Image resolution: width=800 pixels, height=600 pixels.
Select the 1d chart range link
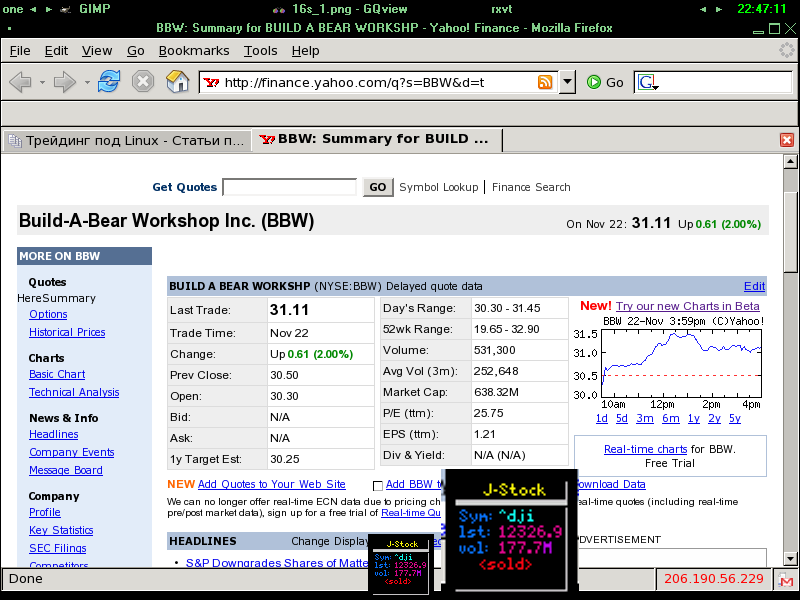pyautogui.click(x=602, y=418)
